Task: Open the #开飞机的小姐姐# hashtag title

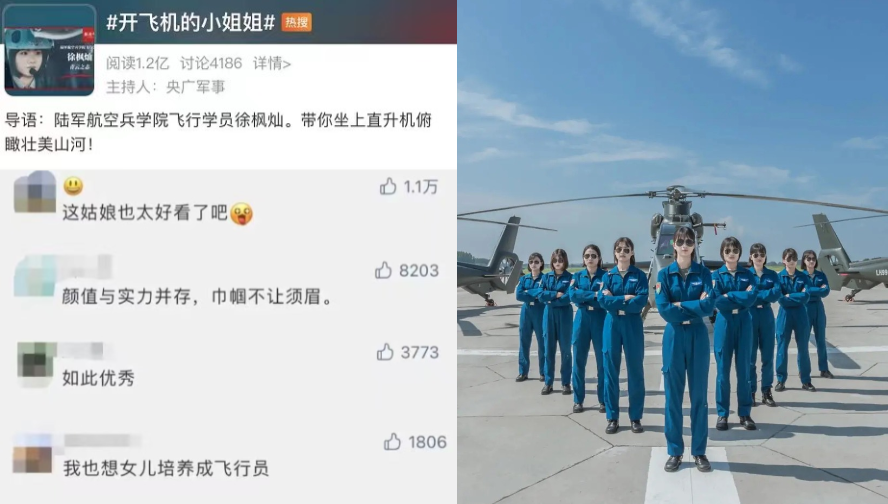Action: tap(191, 23)
